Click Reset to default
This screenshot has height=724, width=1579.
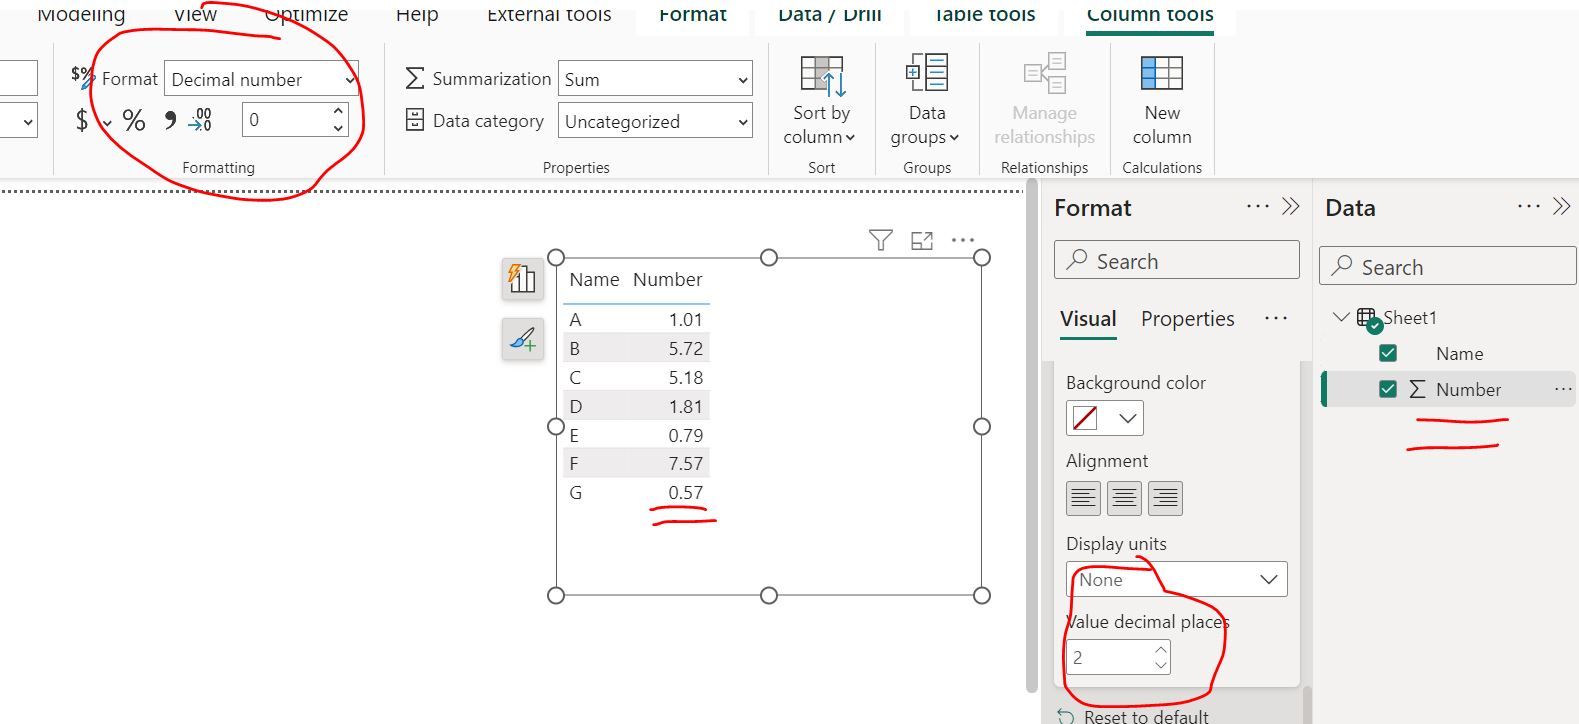click(x=1134, y=716)
